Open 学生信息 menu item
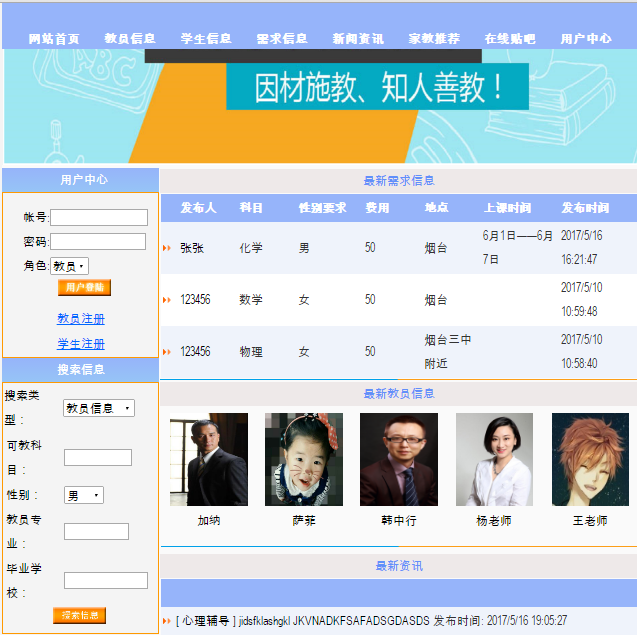637x635 pixels. [x=206, y=39]
